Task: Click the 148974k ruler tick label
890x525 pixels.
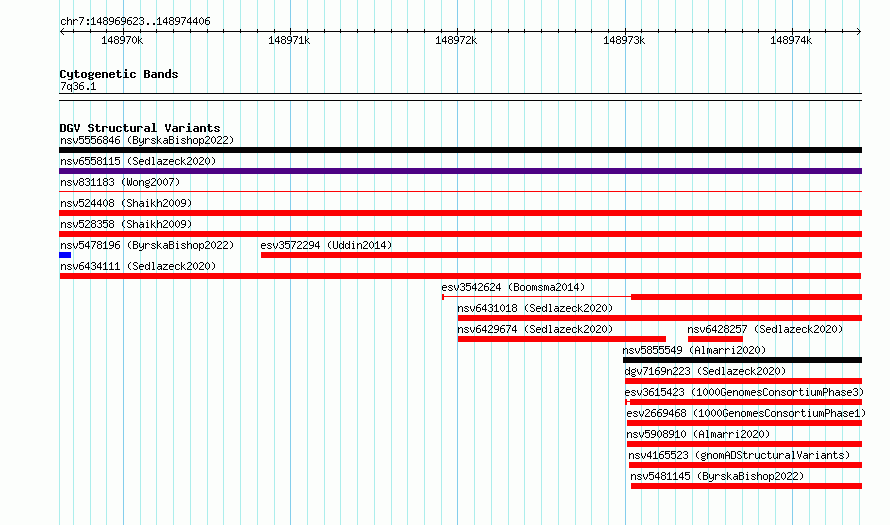Action: click(x=791, y=40)
